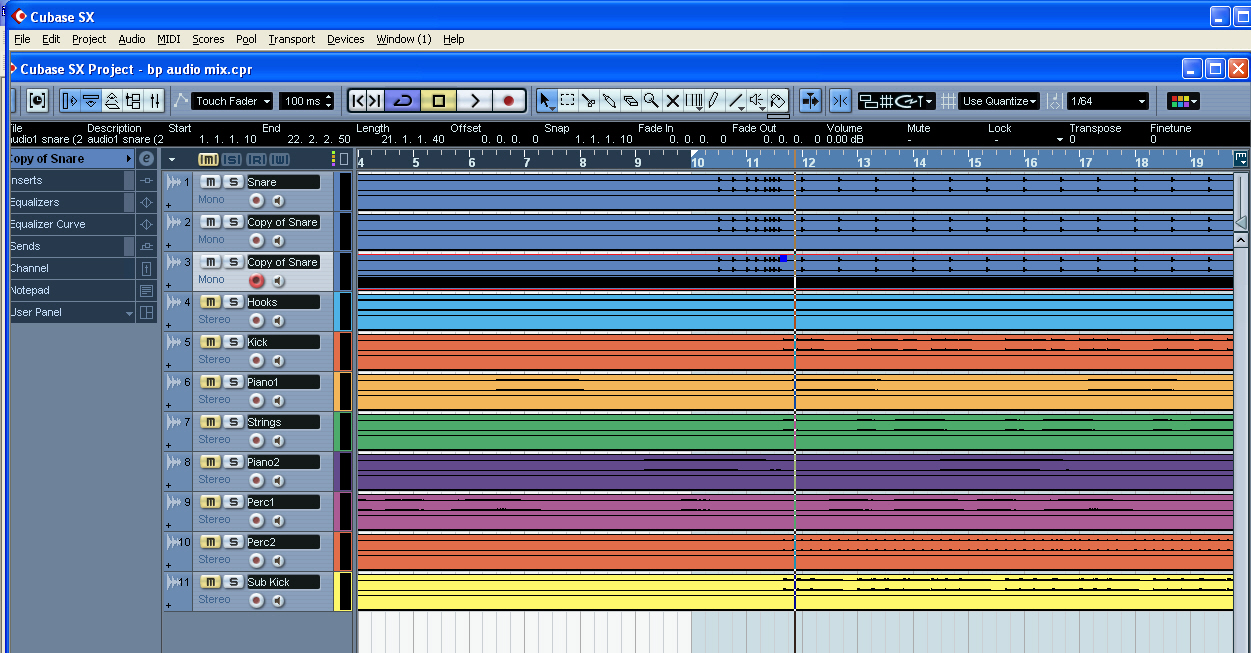Toggle Snap on/off button

pyautogui.click(x=840, y=101)
